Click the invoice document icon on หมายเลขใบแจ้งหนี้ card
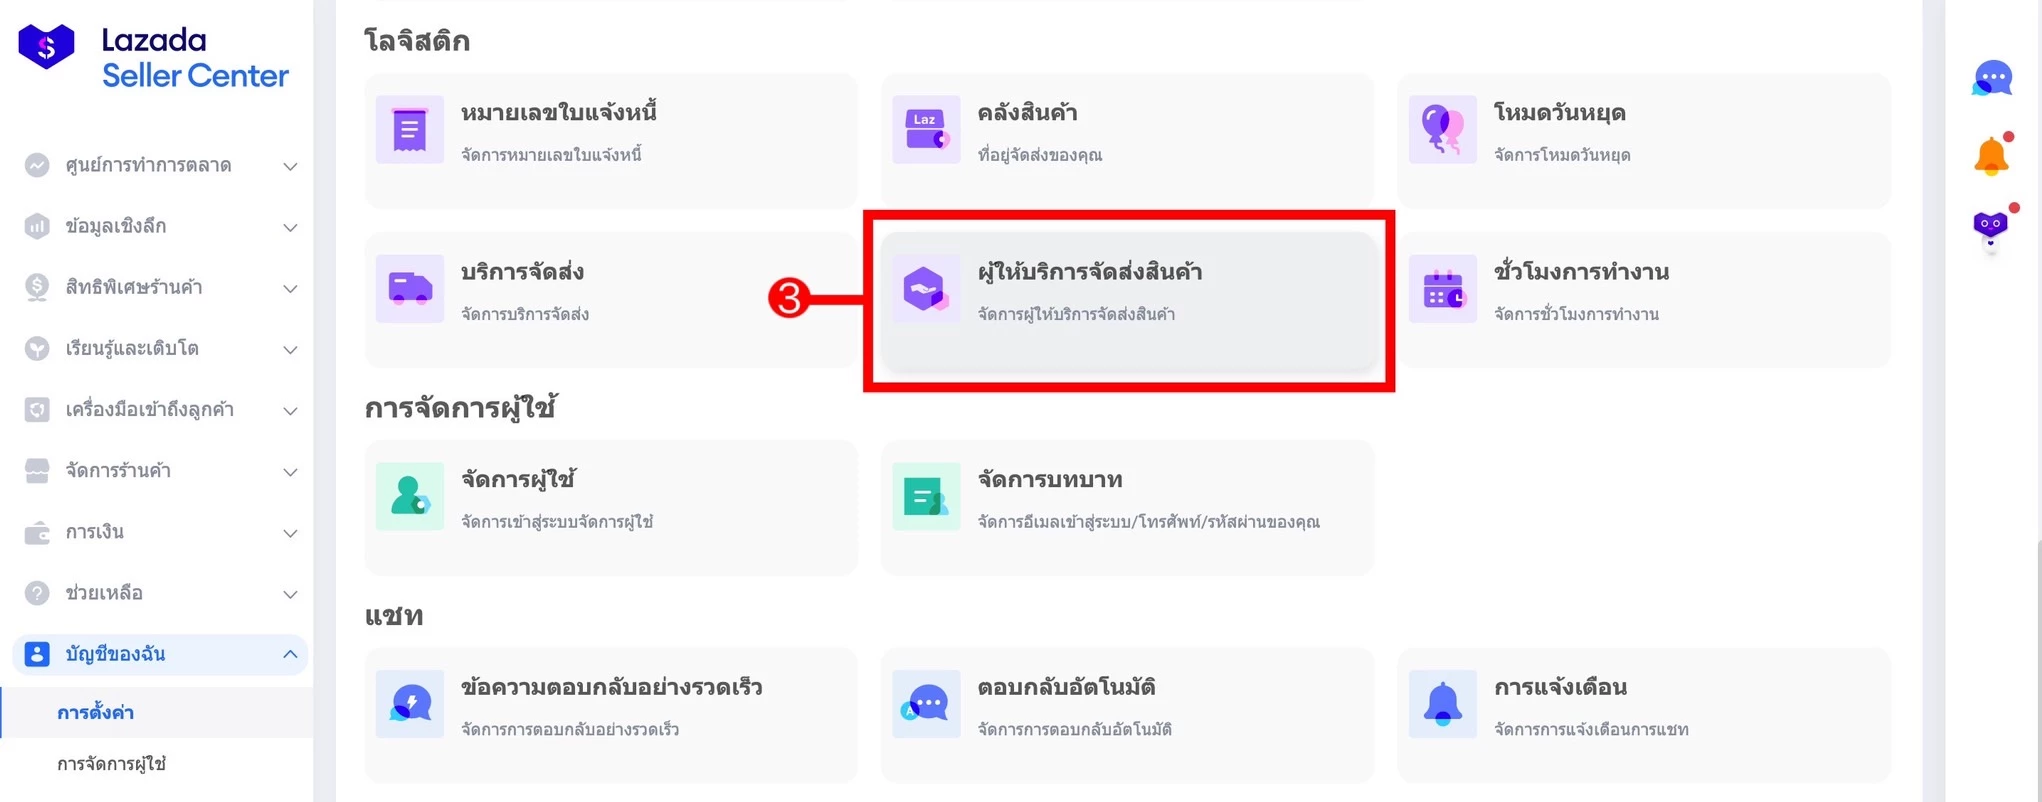 pos(409,130)
